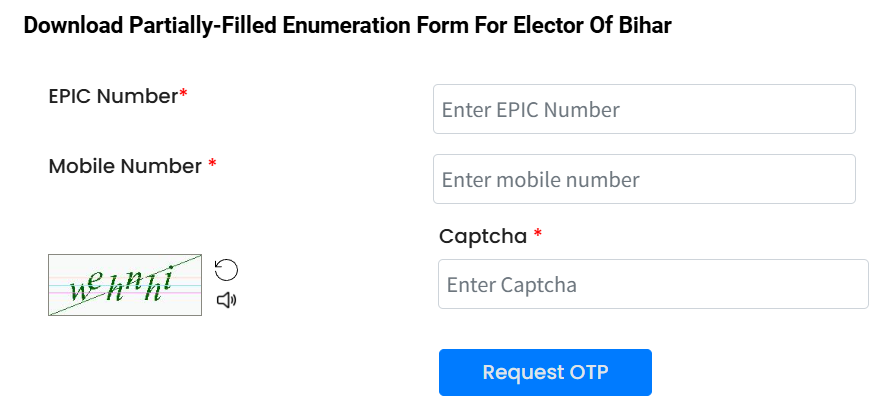Click the red asterisk beside Captcha
This screenshot has height=420, width=876.
point(537,234)
